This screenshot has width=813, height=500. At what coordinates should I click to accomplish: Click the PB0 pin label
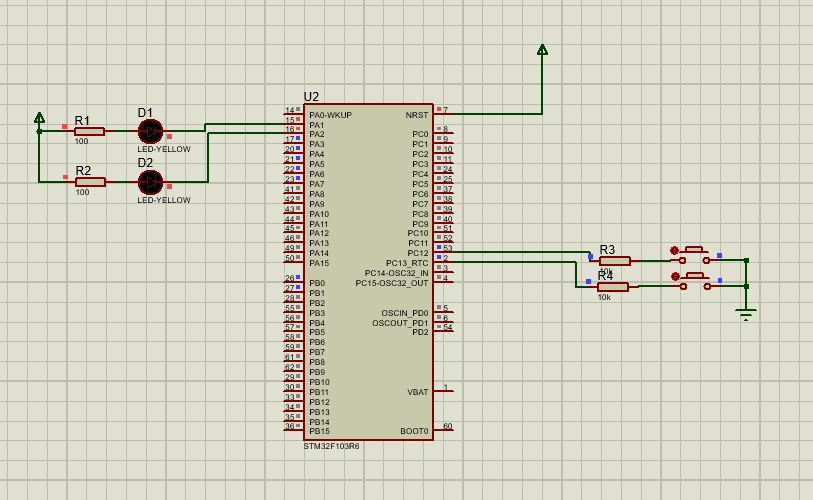317,283
